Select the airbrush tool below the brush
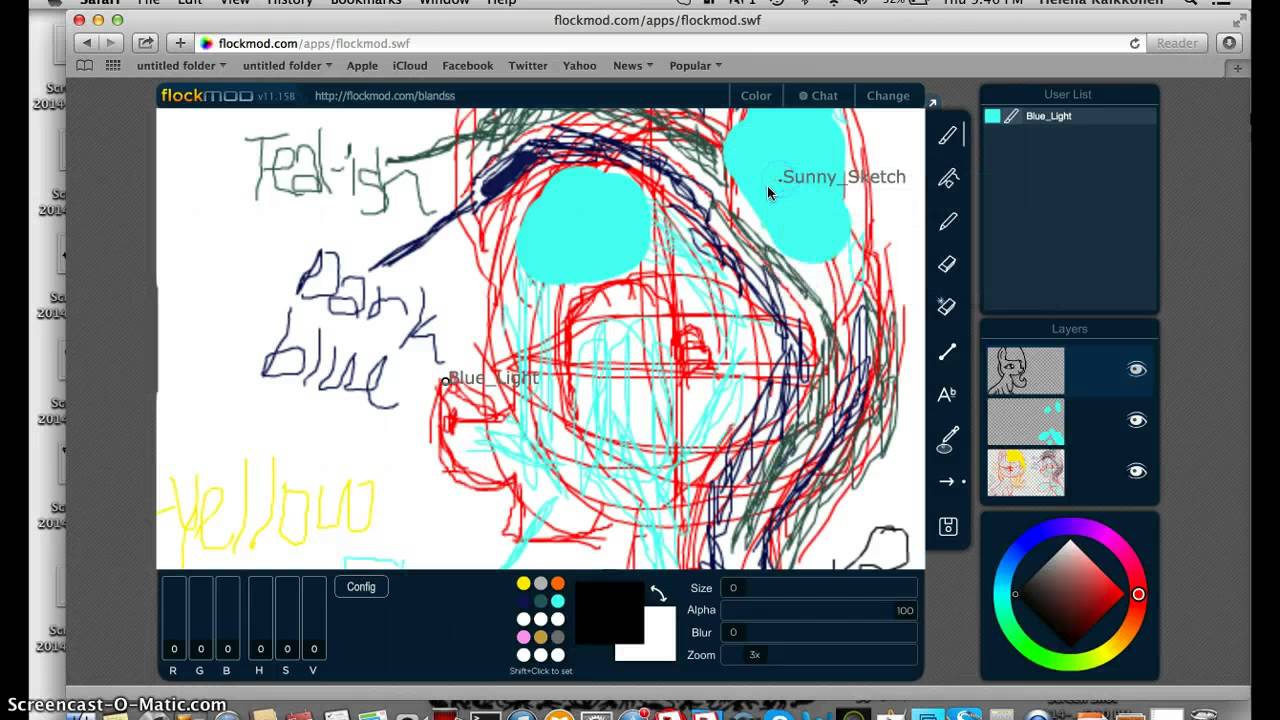 947,178
